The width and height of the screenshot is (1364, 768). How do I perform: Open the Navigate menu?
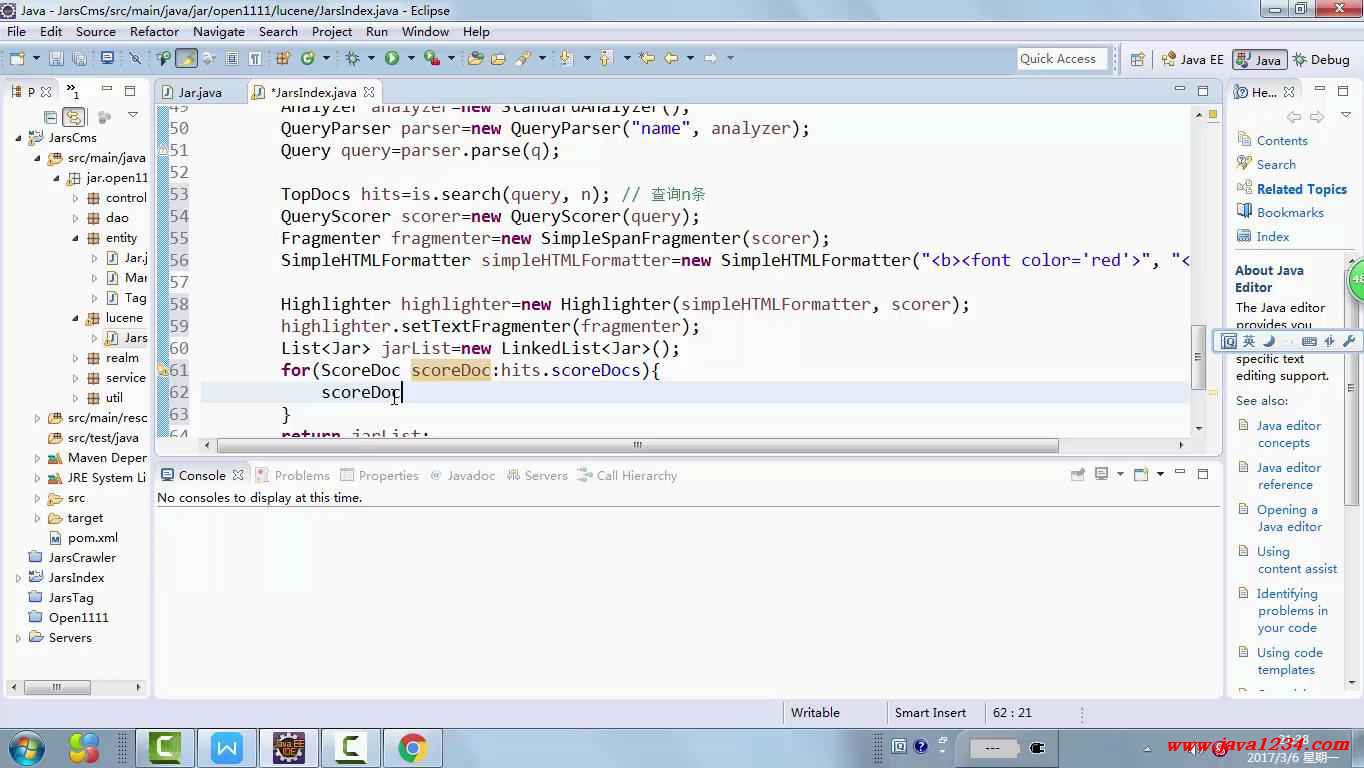click(x=219, y=31)
